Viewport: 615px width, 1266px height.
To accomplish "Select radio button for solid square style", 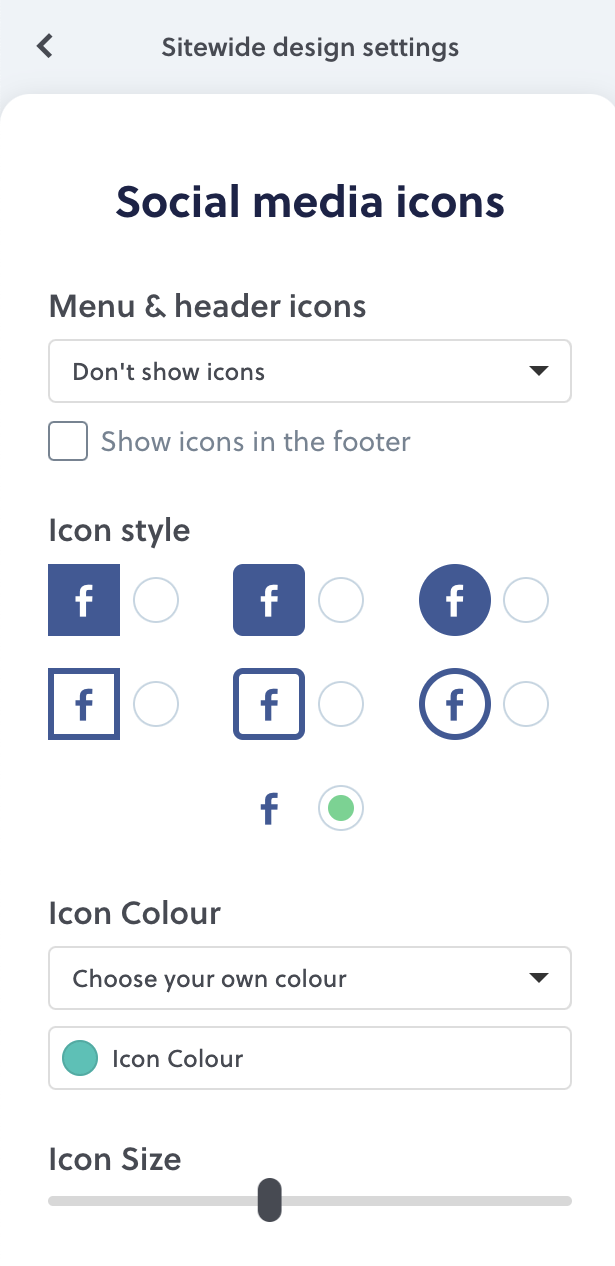I will point(156,600).
